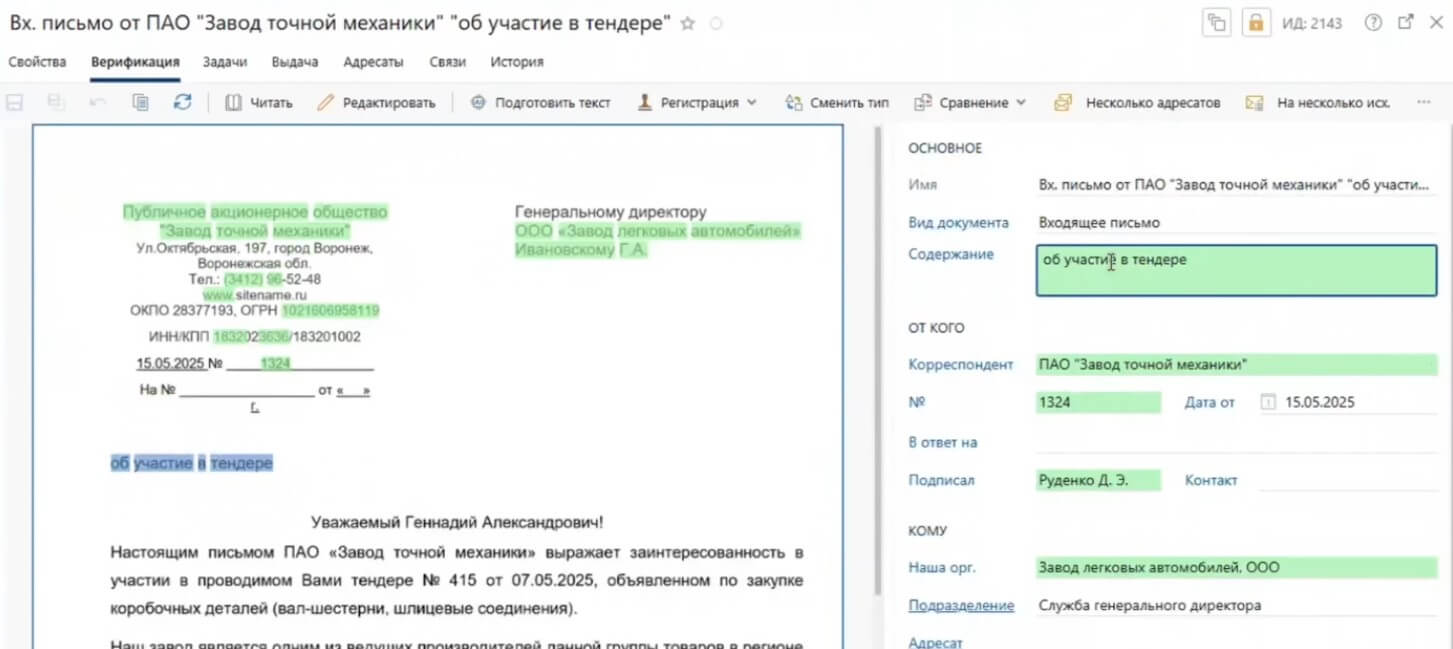
Task: Click Сменить тип in the toolbar
Action: (x=837, y=102)
